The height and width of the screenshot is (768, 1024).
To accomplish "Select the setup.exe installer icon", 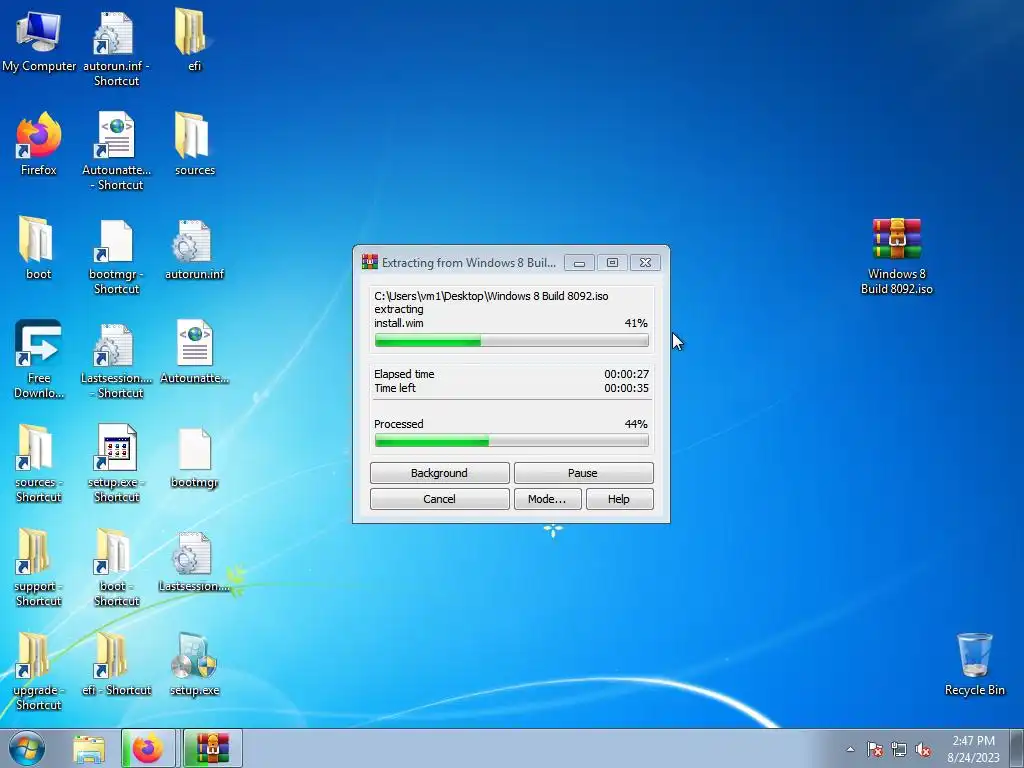I will [x=194, y=664].
